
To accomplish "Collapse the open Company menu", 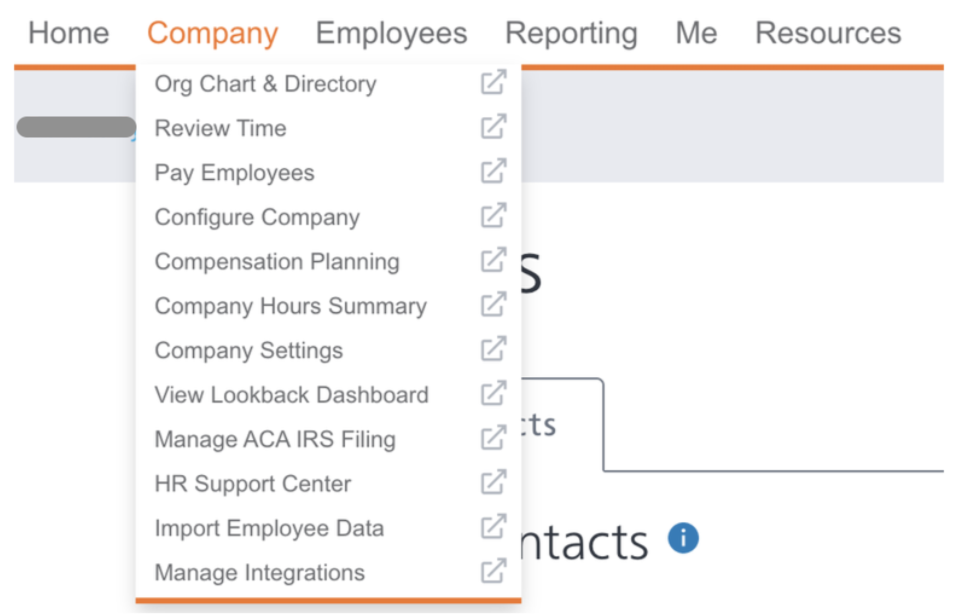I will [x=212, y=34].
